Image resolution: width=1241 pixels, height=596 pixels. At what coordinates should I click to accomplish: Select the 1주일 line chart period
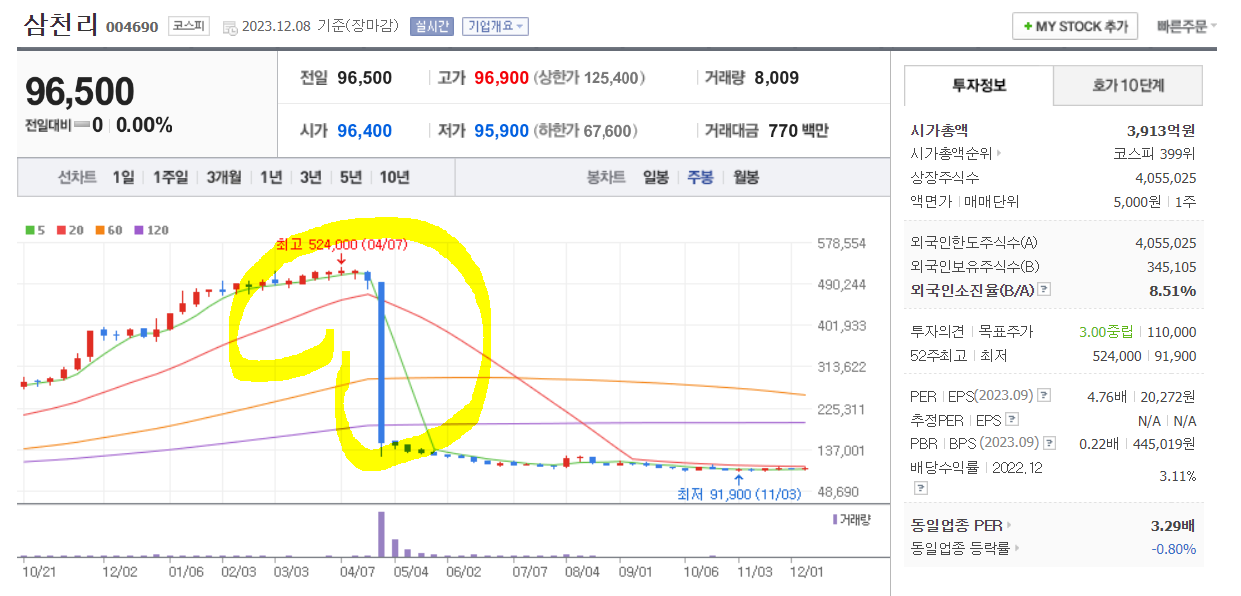(170, 177)
